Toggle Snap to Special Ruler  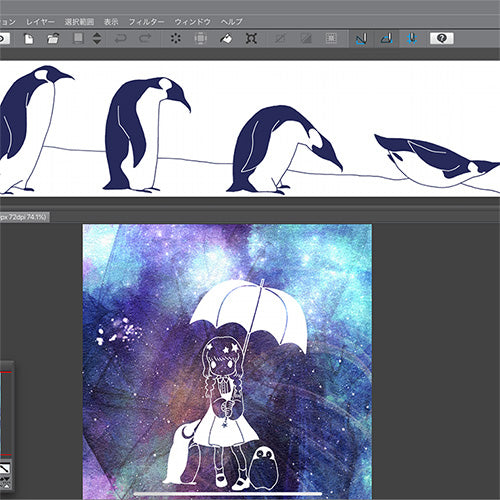[x=387, y=39]
